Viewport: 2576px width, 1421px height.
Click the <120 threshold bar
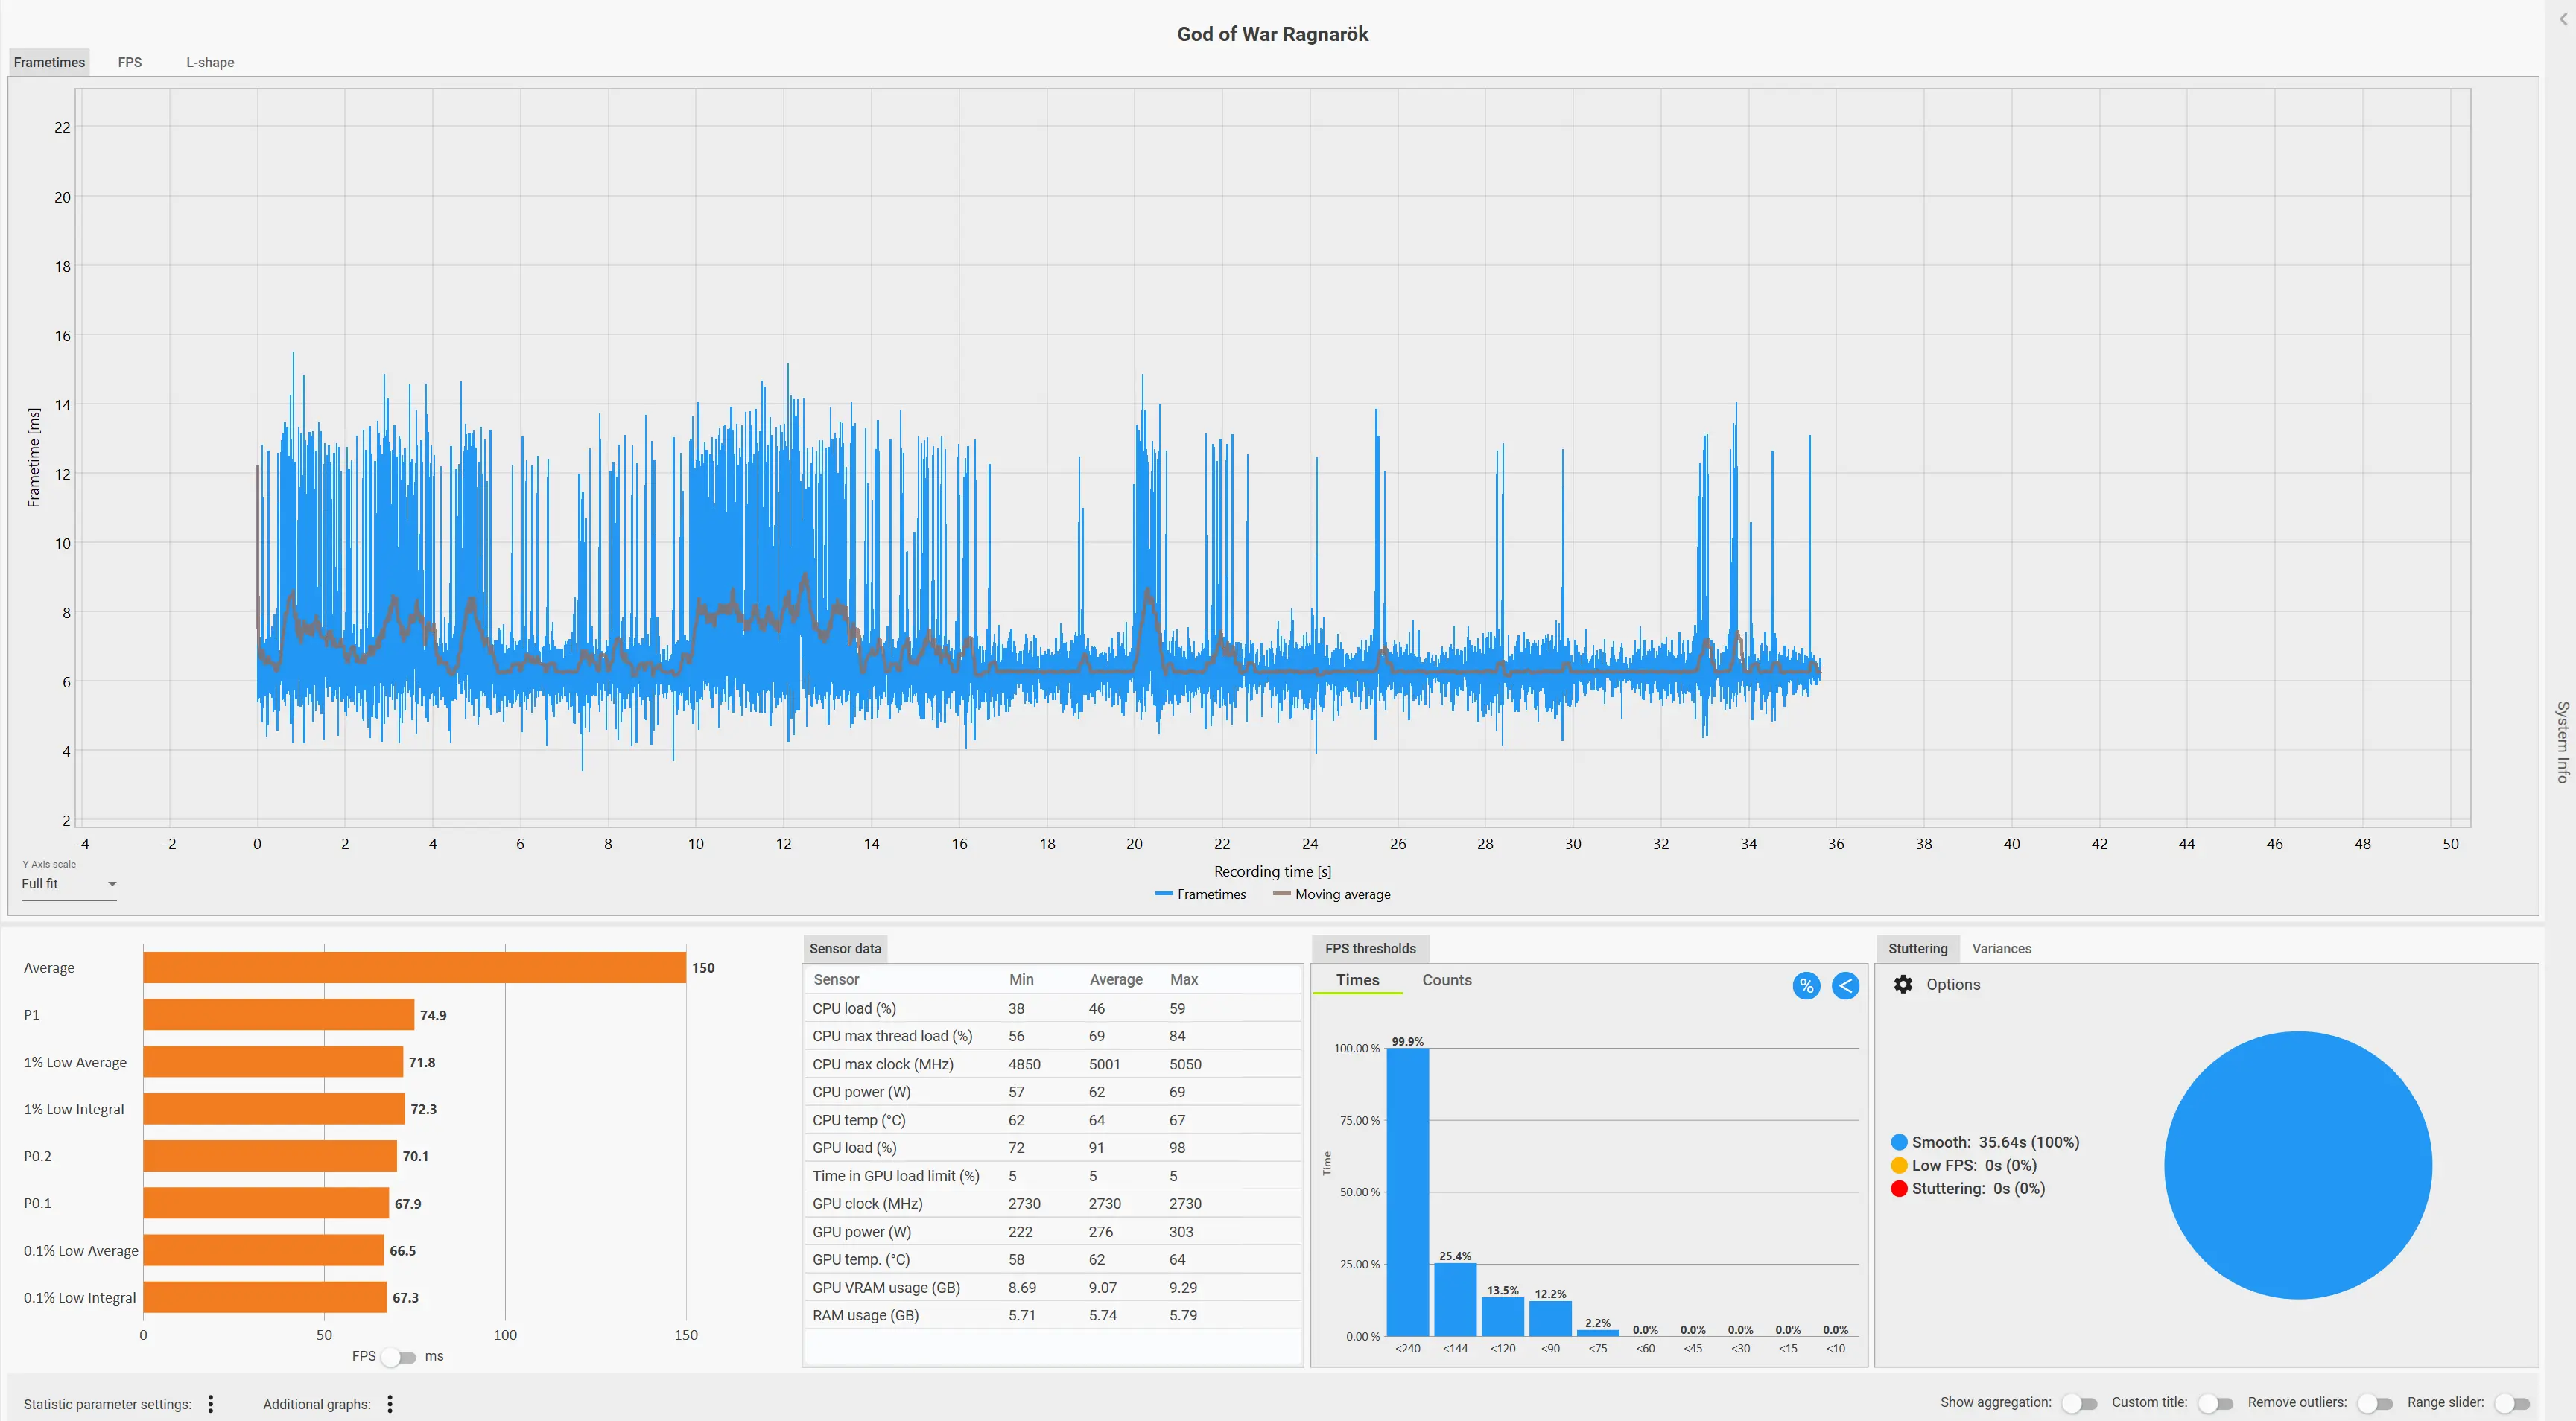pos(1502,1316)
